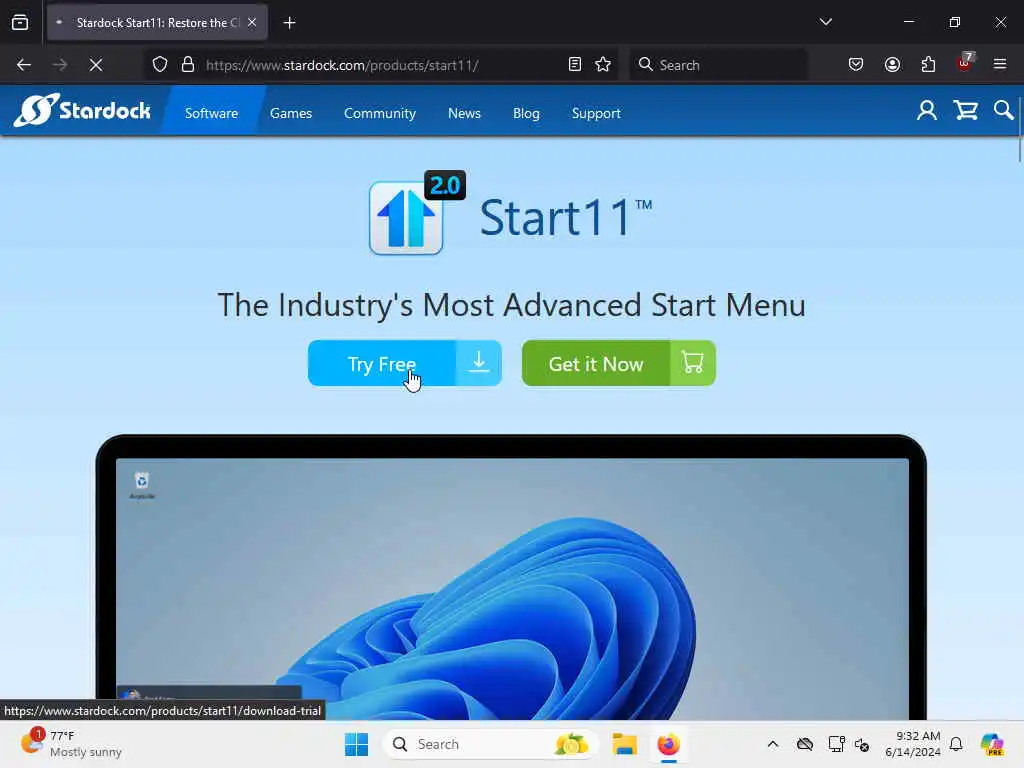The width and height of the screenshot is (1024, 768).
Task: Open the notification bell icon
Action: click(x=956, y=744)
